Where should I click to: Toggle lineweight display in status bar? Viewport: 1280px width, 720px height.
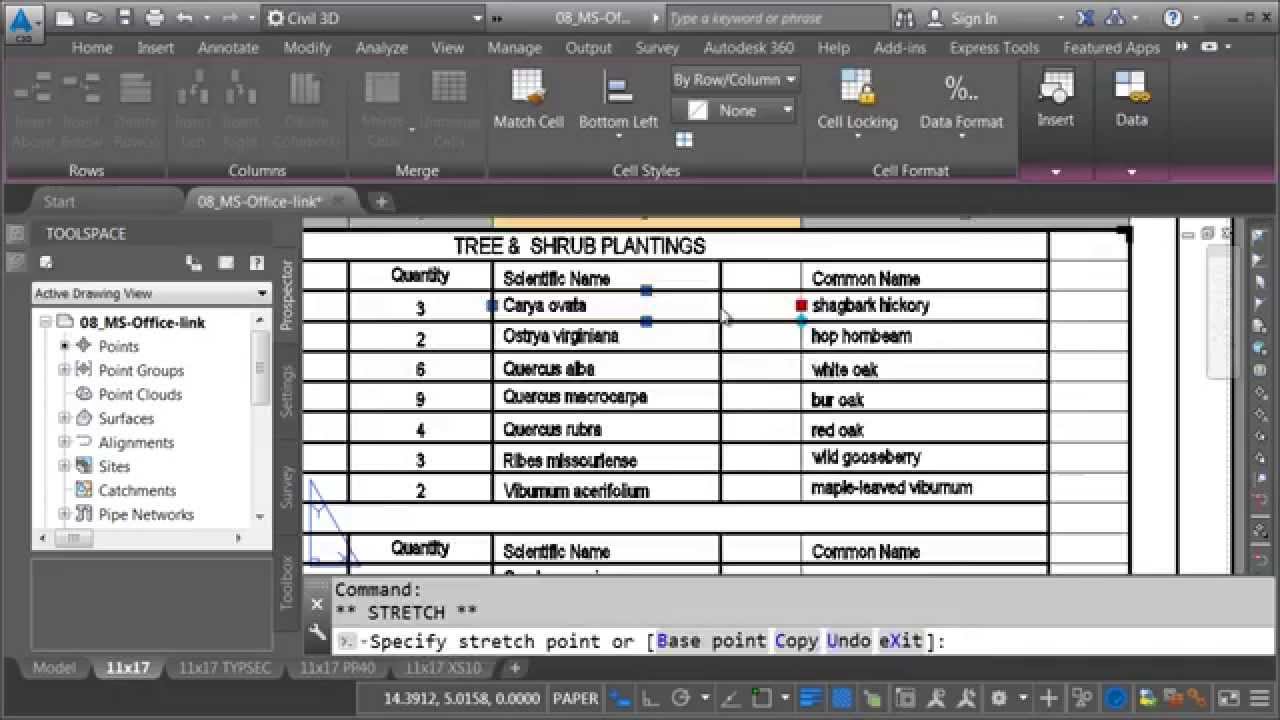811,698
